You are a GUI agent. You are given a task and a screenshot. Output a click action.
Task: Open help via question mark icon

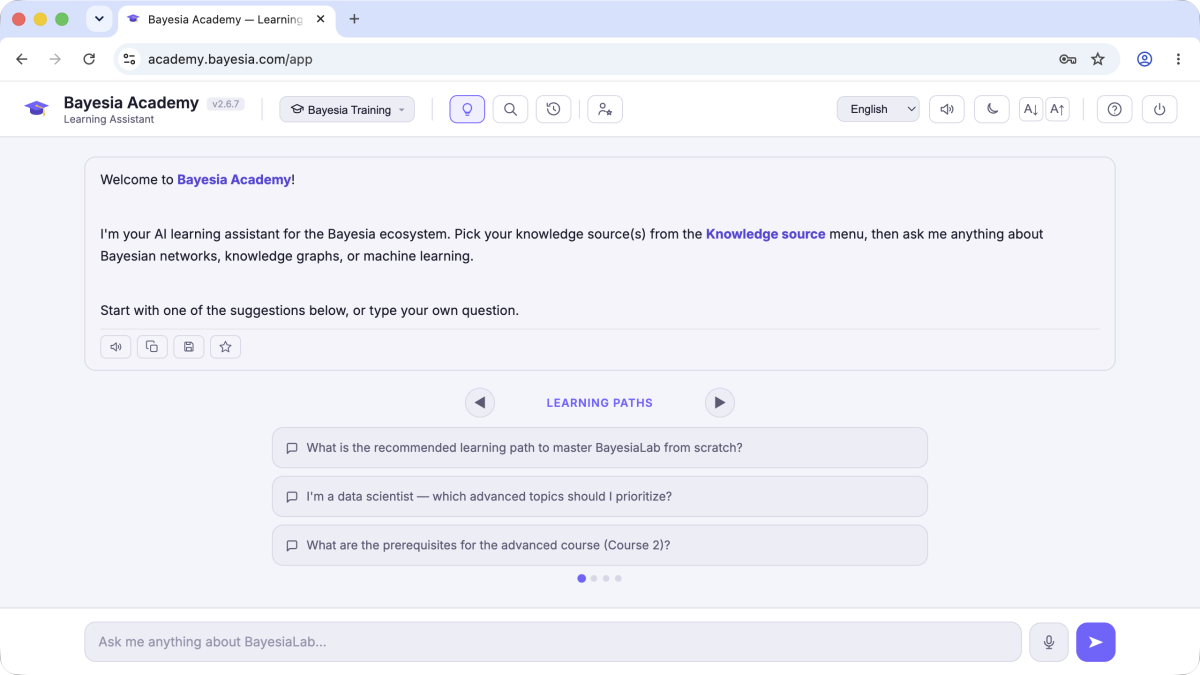(x=1115, y=109)
